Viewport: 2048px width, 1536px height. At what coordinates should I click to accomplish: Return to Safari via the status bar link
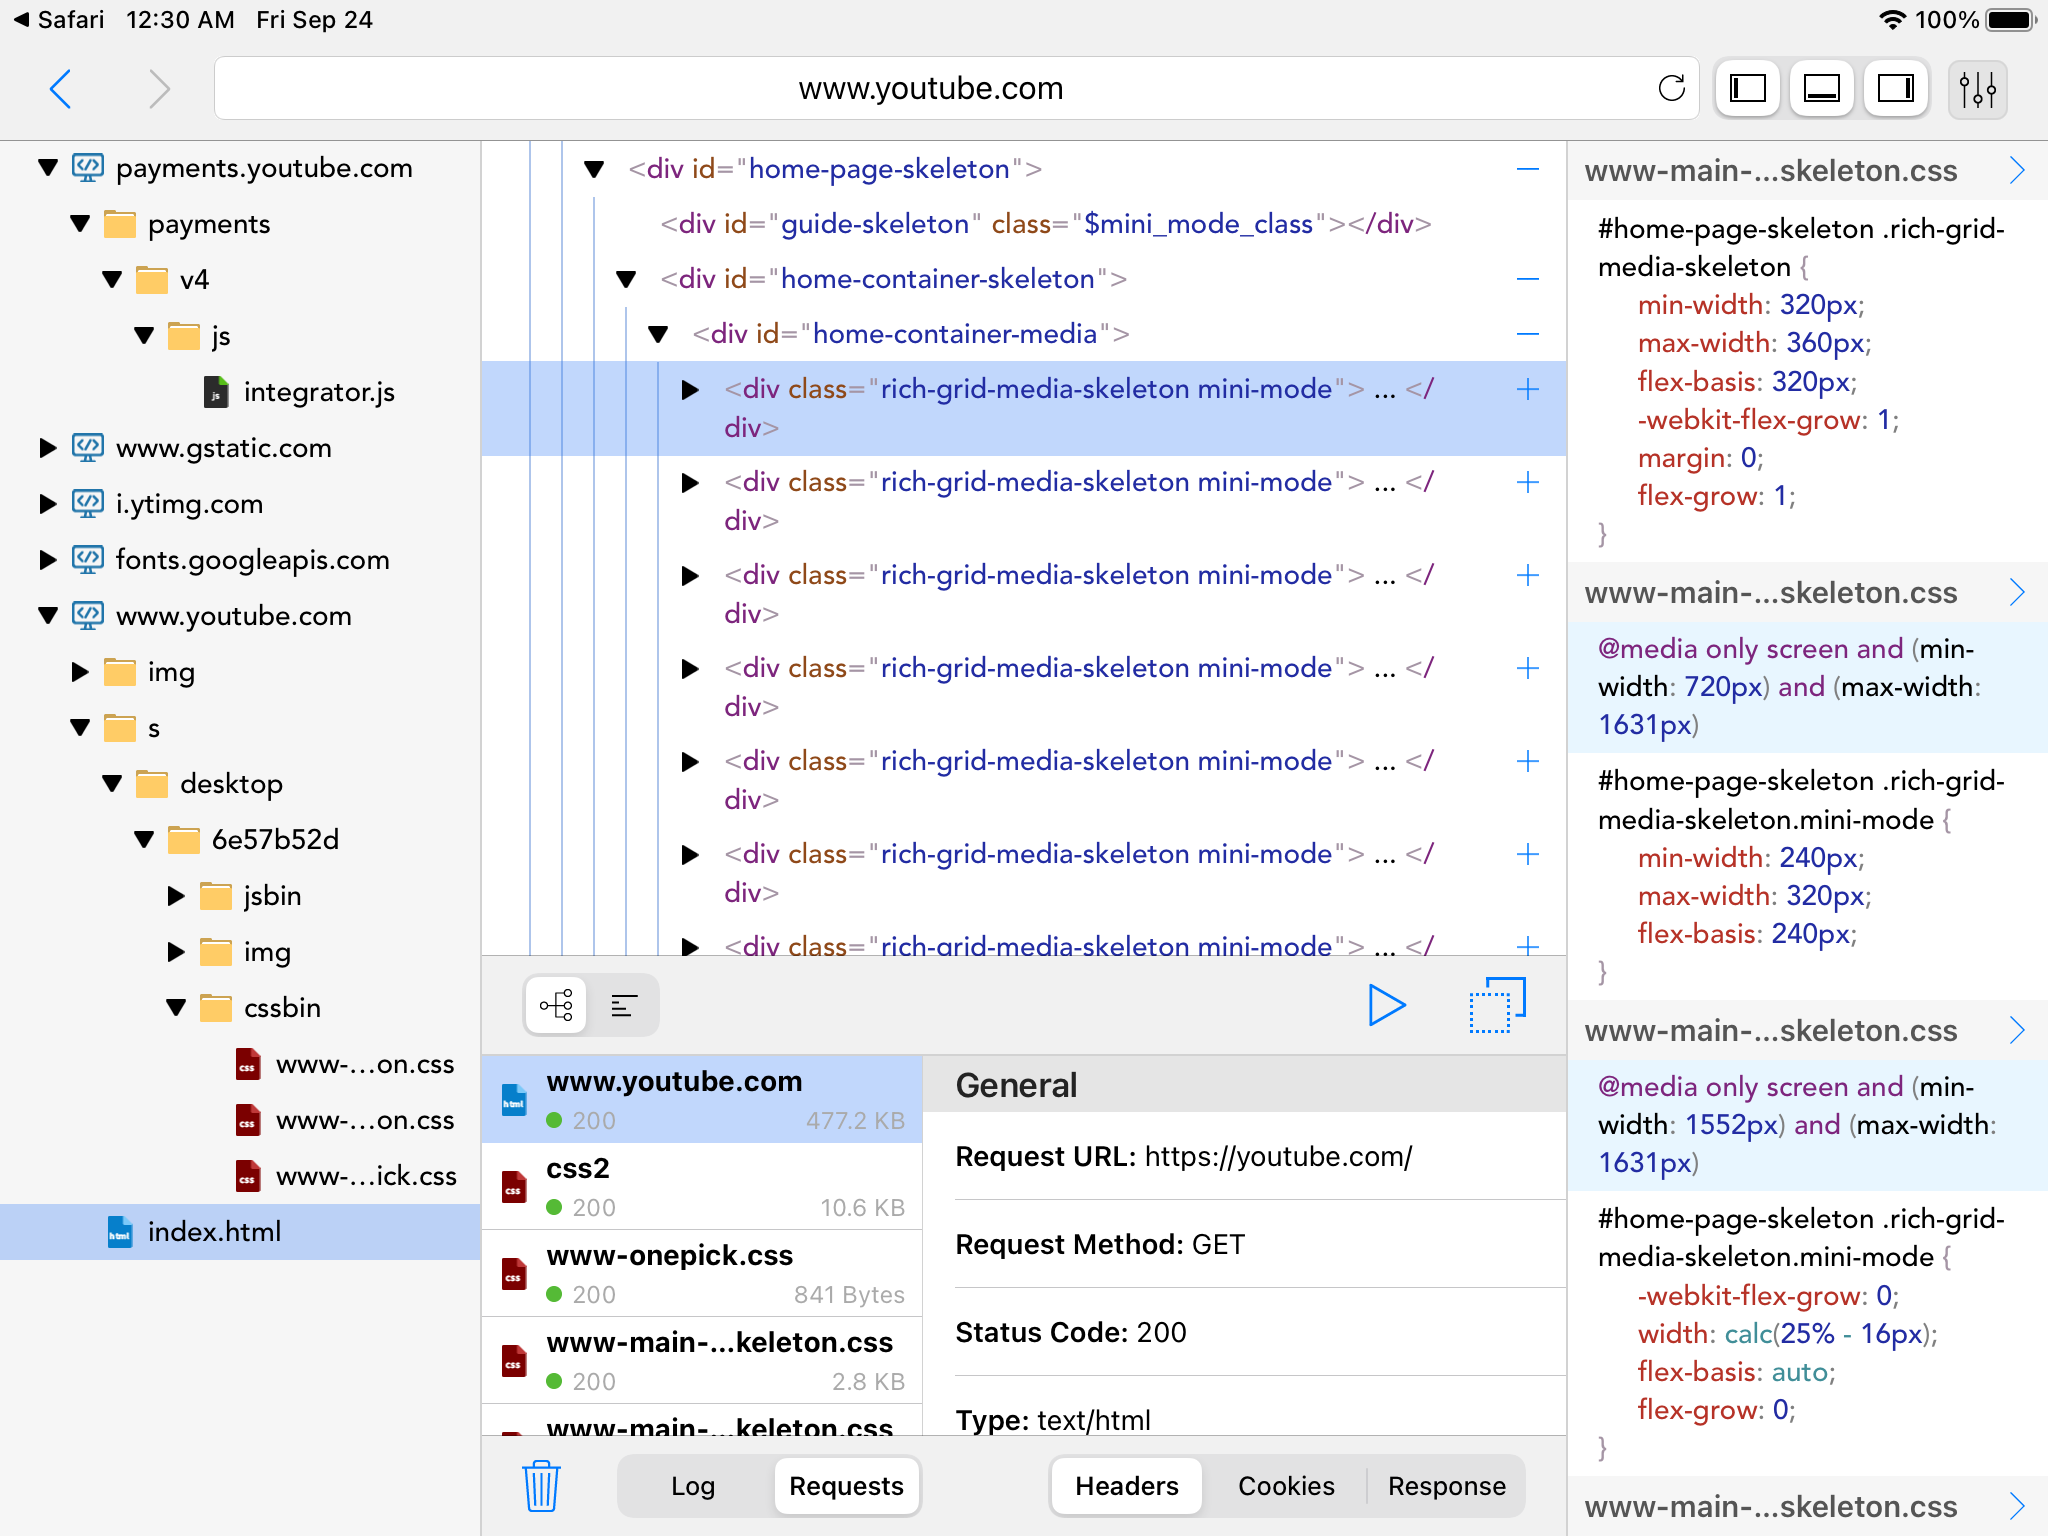[58, 20]
